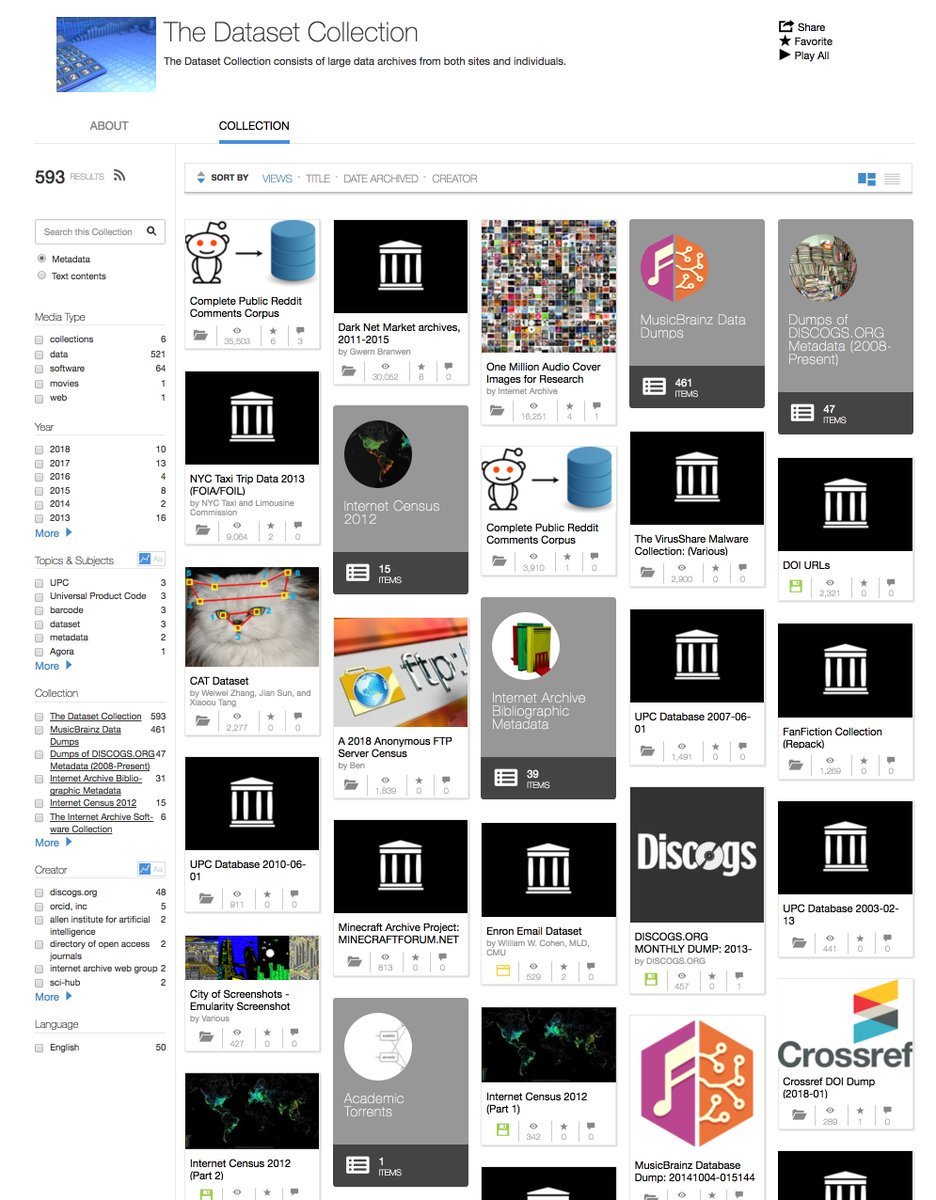Open Minecraft Archive Project item title
The width and height of the screenshot is (936, 1200).
399,934
